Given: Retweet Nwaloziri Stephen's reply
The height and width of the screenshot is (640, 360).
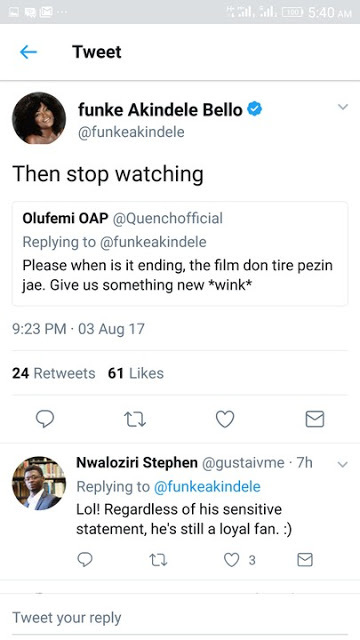Looking at the screenshot, I should click(x=158, y=560).
